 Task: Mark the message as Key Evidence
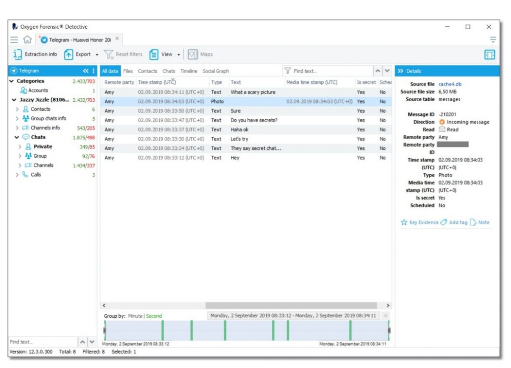[x=419, y=222]
